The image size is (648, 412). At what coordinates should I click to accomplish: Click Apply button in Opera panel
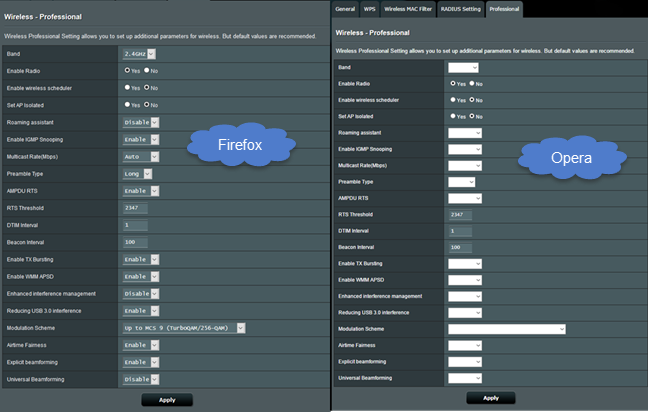(x=491, y=398)
